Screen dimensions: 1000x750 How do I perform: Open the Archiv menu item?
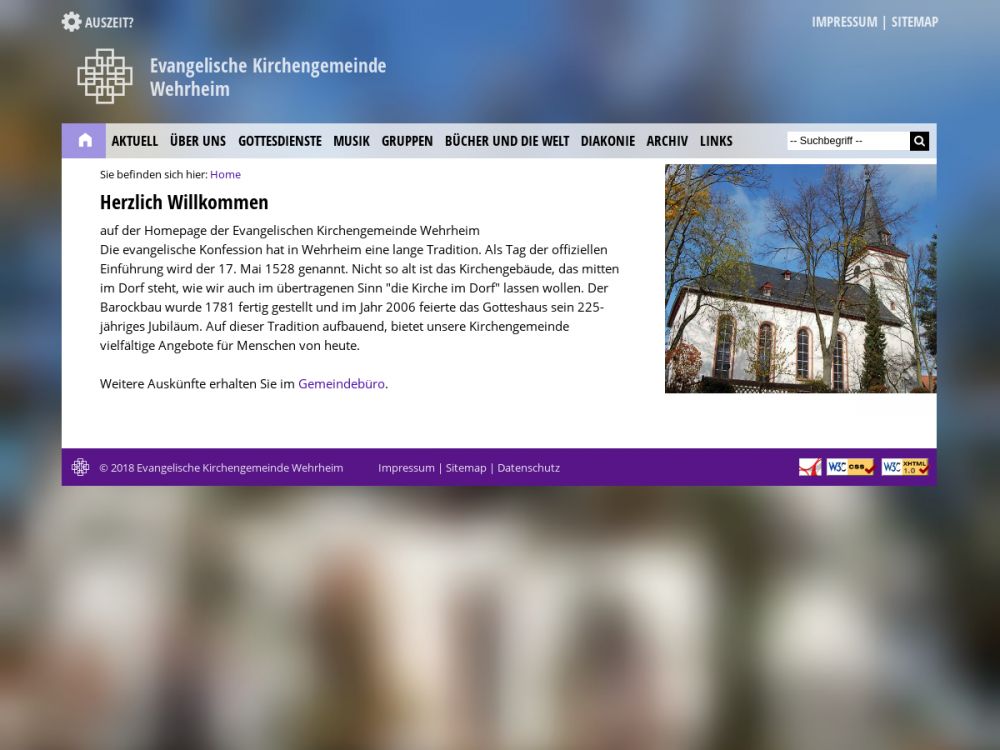coord(667,141)
